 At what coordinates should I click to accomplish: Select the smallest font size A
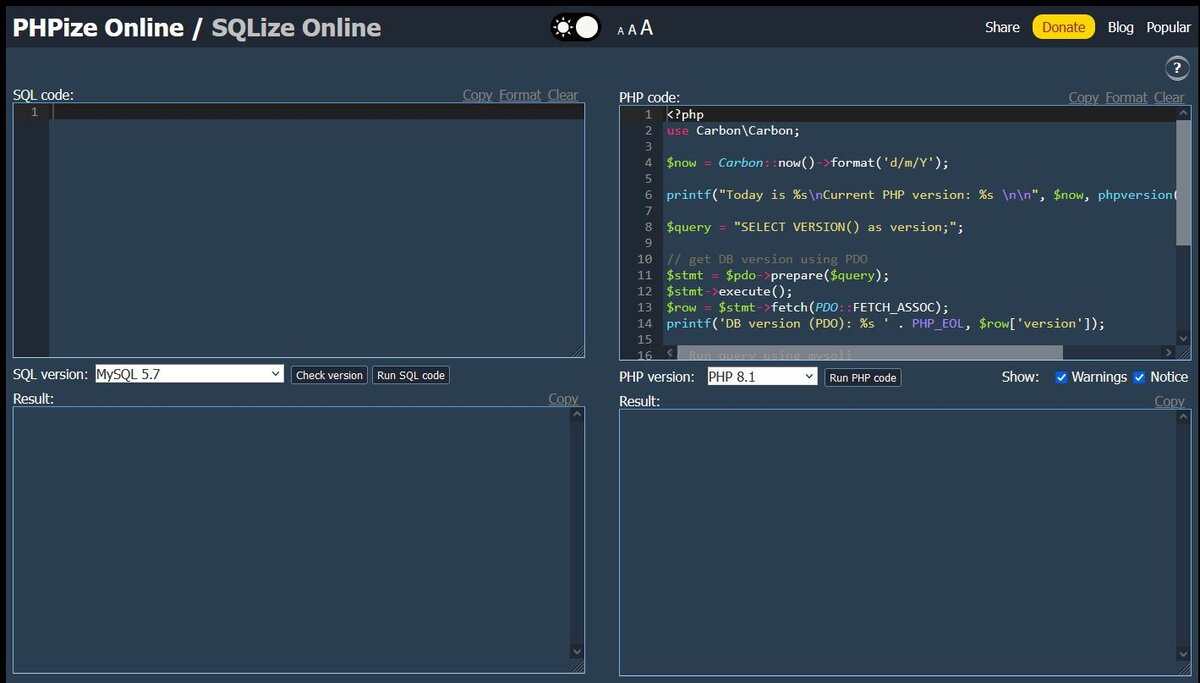(x=621, y=31)
